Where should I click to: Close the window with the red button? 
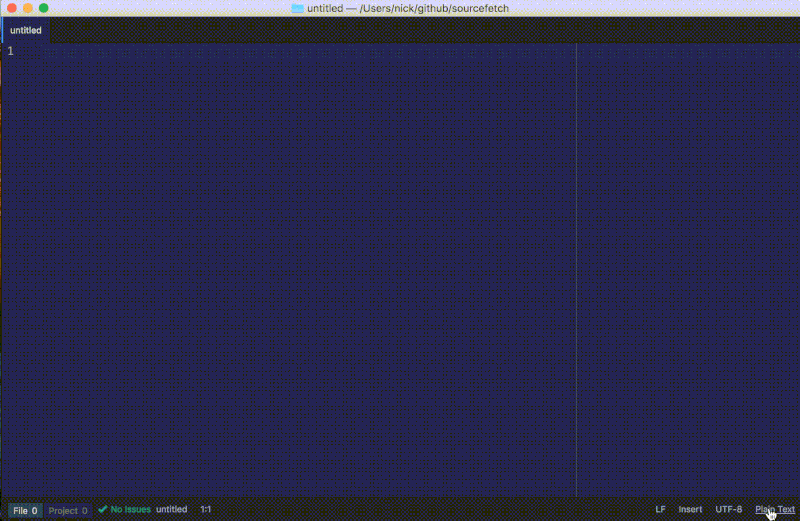coord(10,8)
